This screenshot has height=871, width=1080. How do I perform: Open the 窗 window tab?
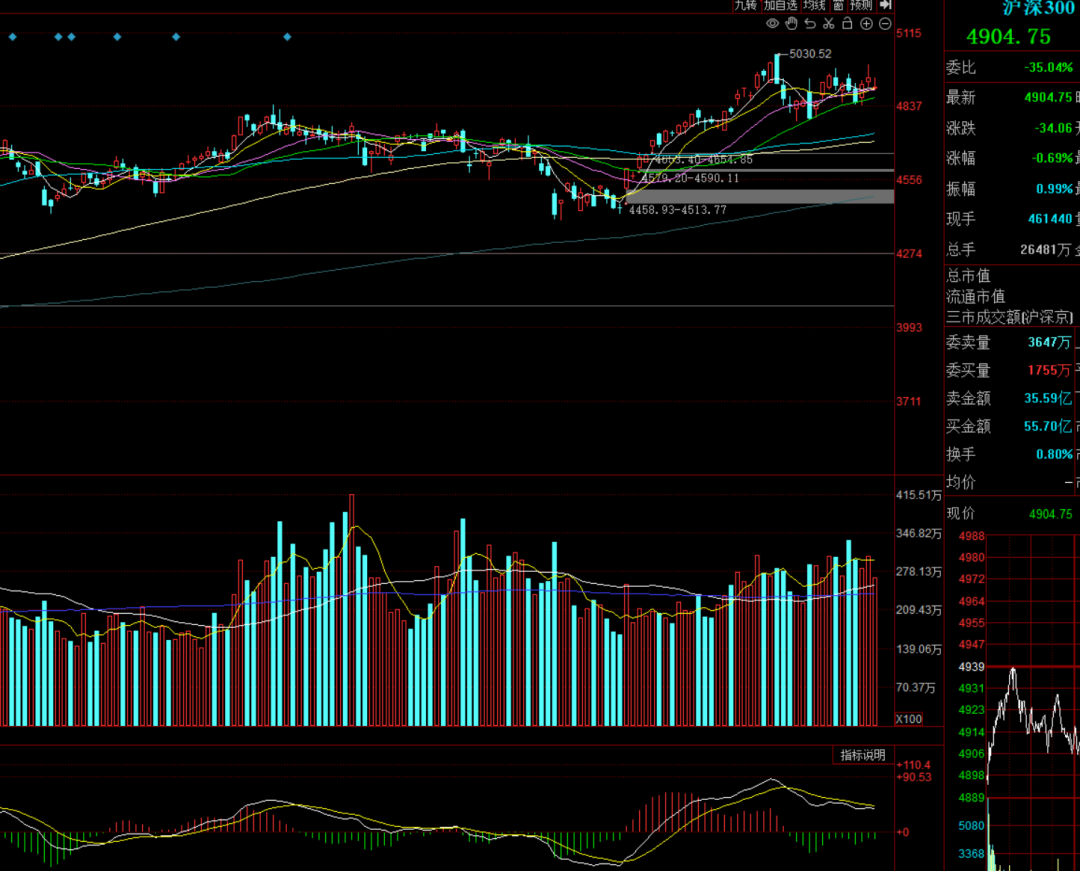(x=838, y=5)
